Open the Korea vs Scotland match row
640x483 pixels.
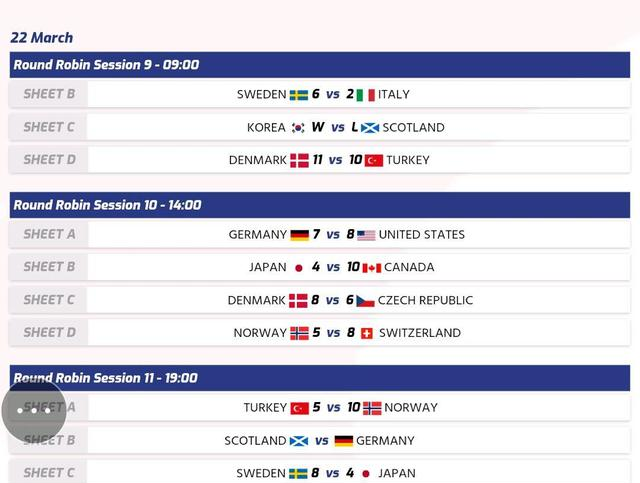pyautogui.click(x=320, y=127)
